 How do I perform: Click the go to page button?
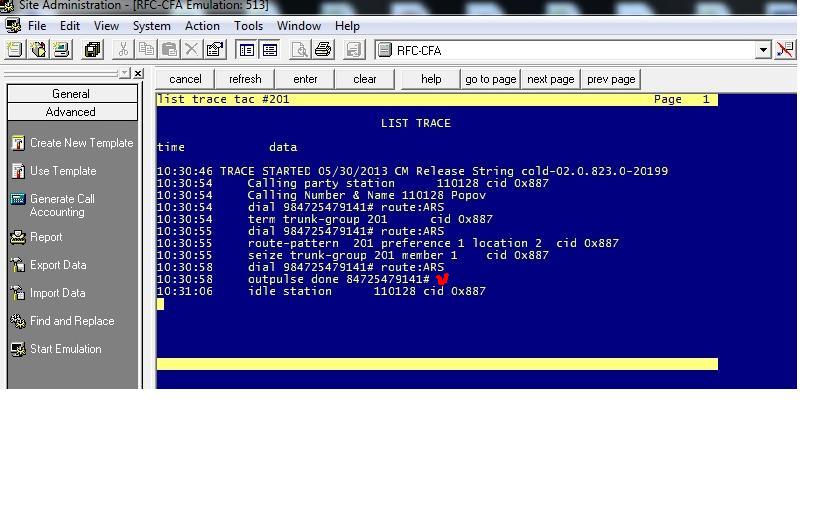490,79
